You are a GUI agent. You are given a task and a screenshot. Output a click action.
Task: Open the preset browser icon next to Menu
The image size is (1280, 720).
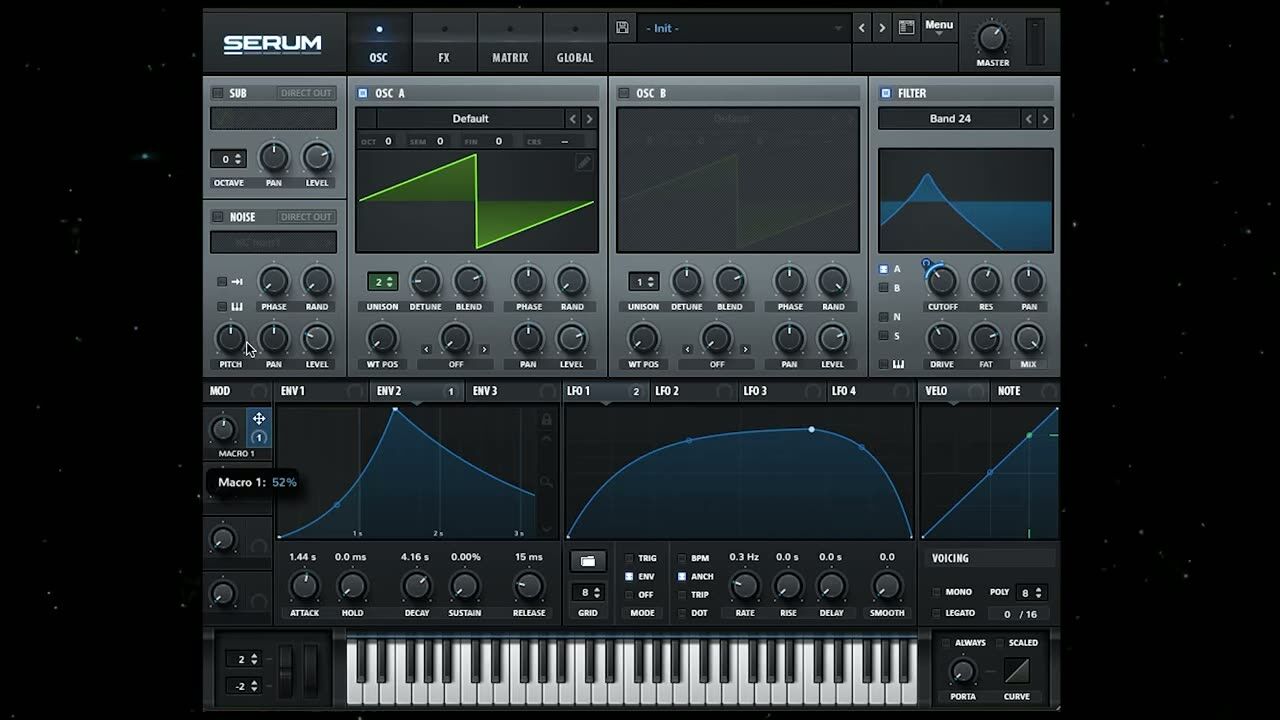pyautogui.click(x=906, y=28)
